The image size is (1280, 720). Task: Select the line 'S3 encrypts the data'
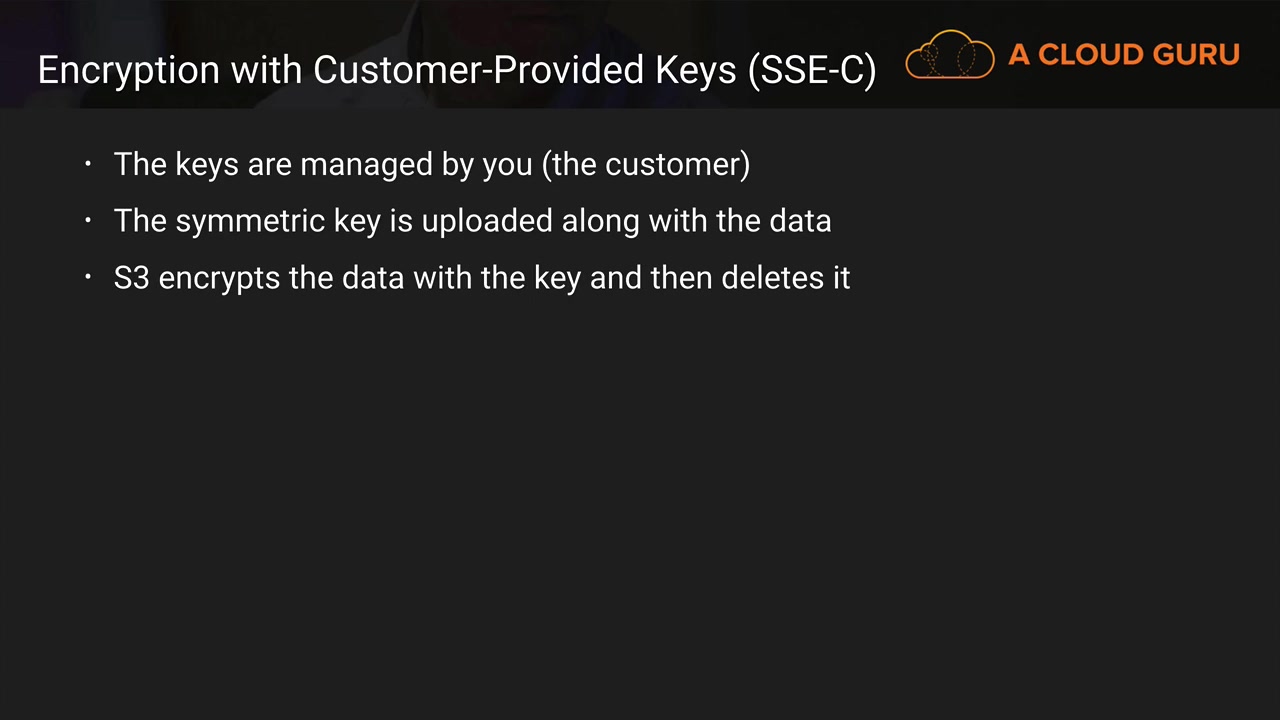tap(482, 278)
